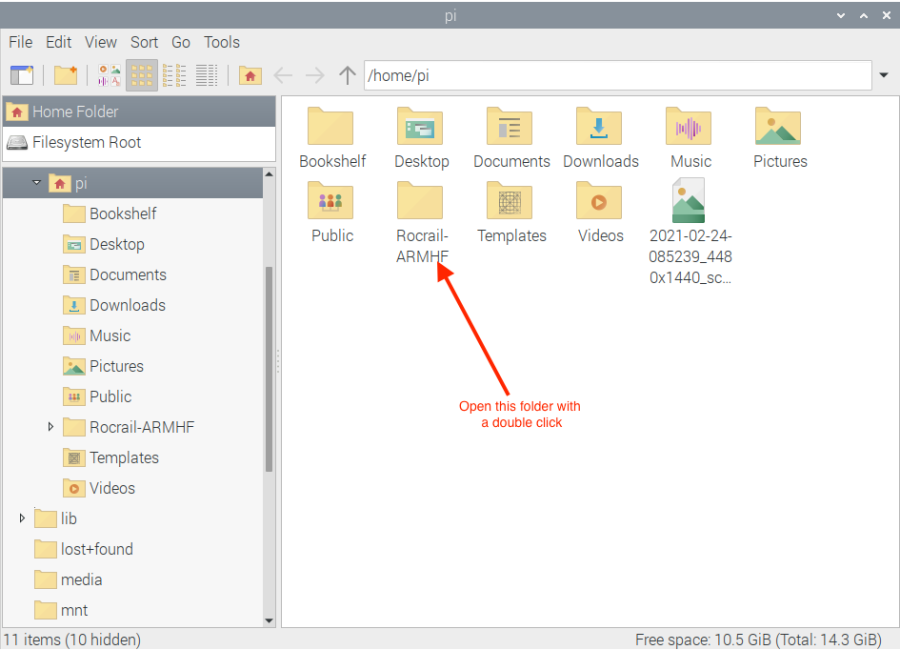Collapse the pi tree node
Screen dimensions: 900x650
click(x=37, y=183)
